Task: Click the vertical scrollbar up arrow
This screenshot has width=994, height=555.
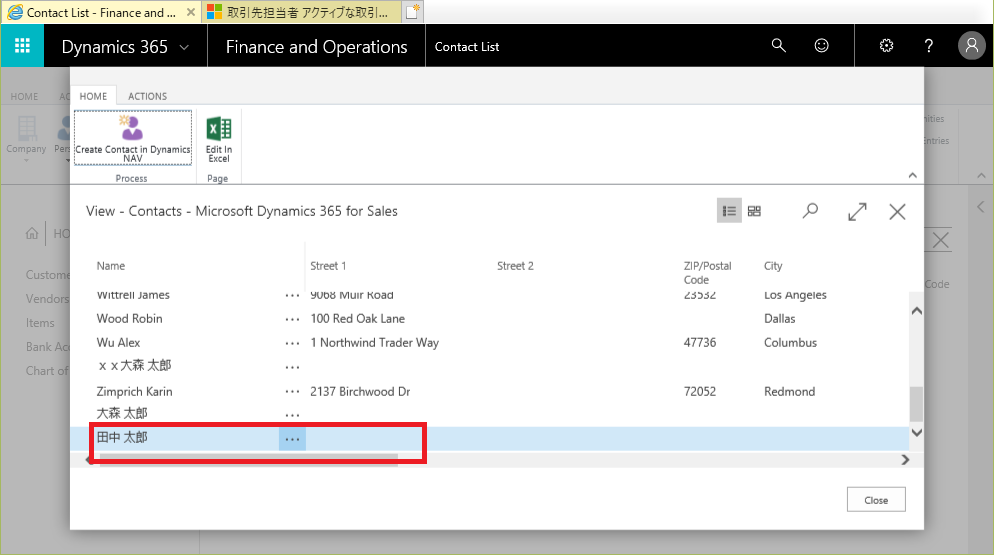Action: [x=916, y=311]
